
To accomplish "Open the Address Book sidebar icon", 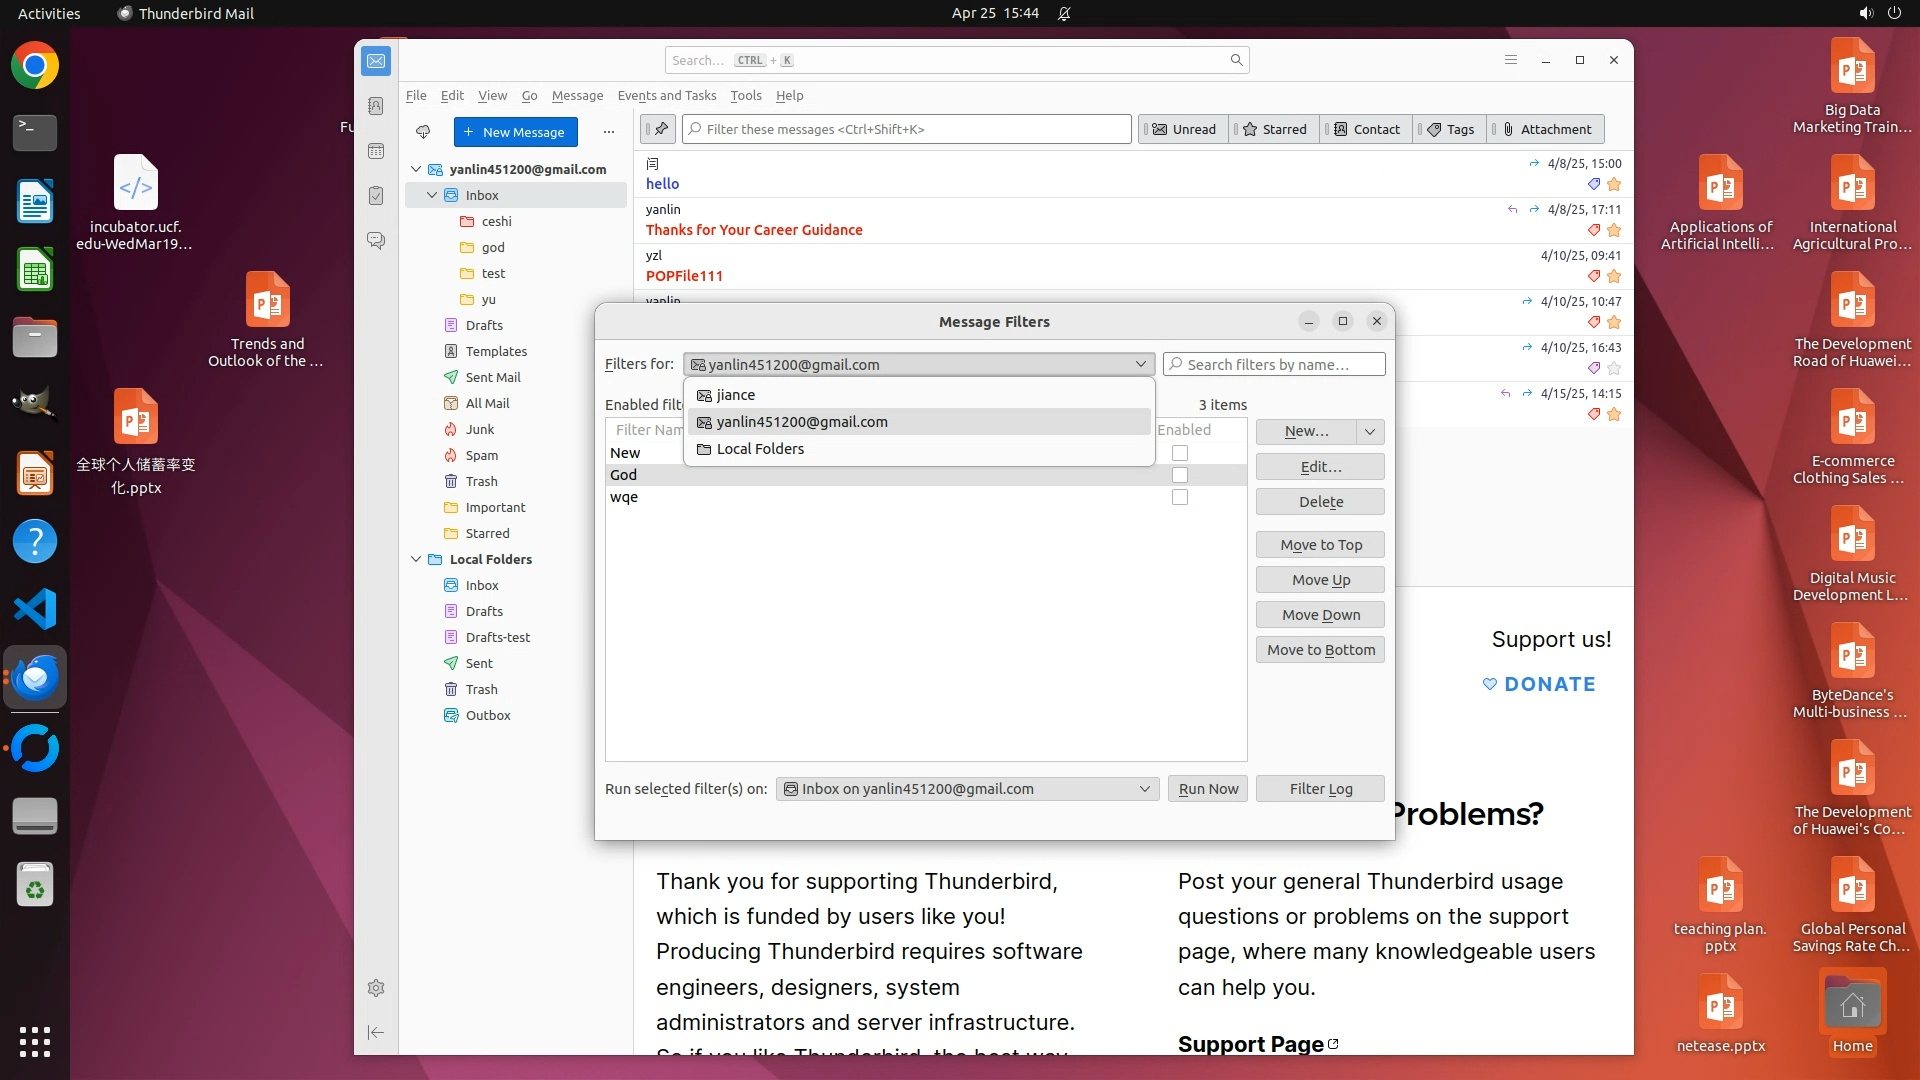I will coord(376,106).
